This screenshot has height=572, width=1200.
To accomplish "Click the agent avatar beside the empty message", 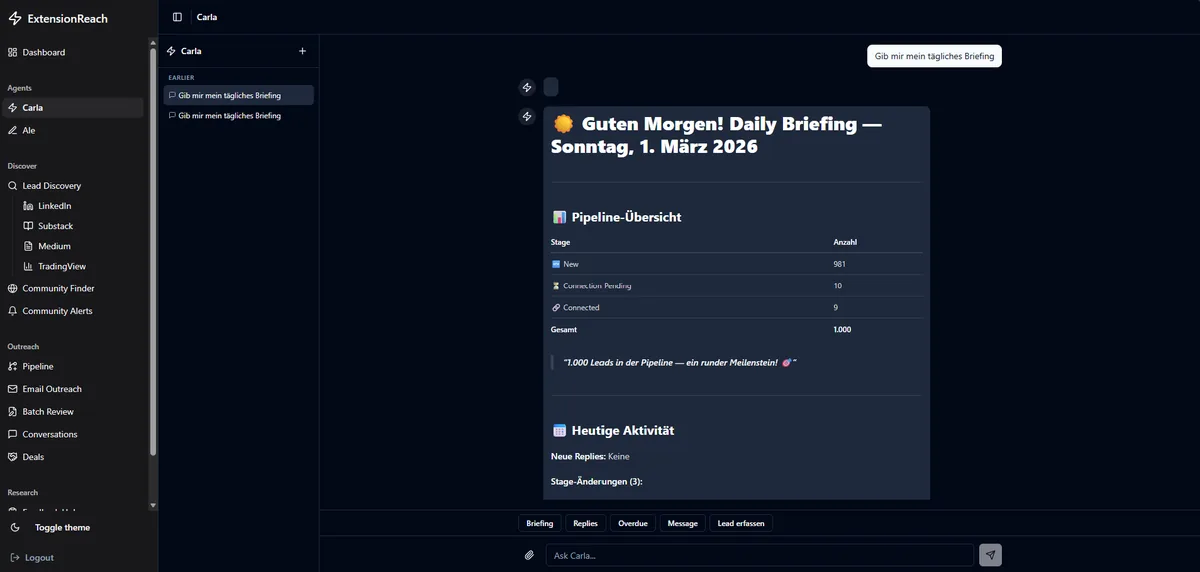I will tap(527, 87).
